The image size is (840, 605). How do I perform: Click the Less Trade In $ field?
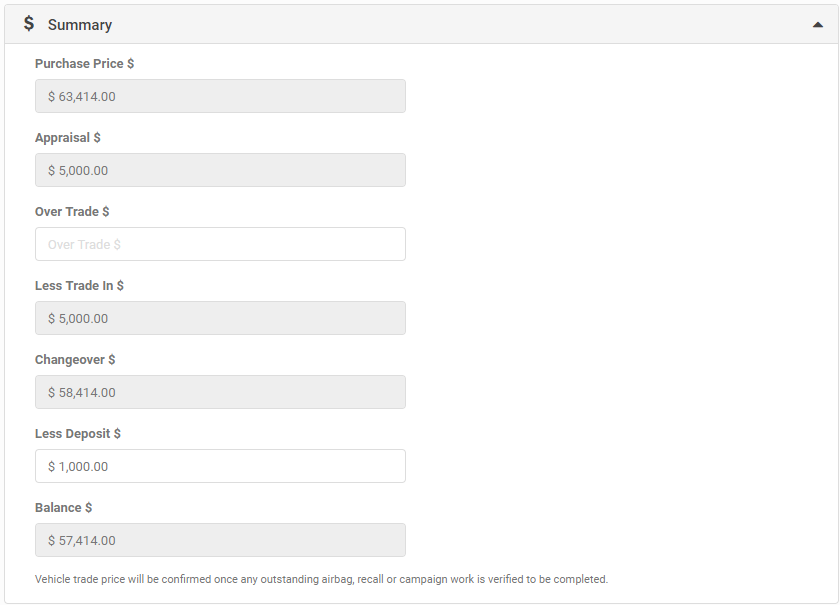[220, 318]
